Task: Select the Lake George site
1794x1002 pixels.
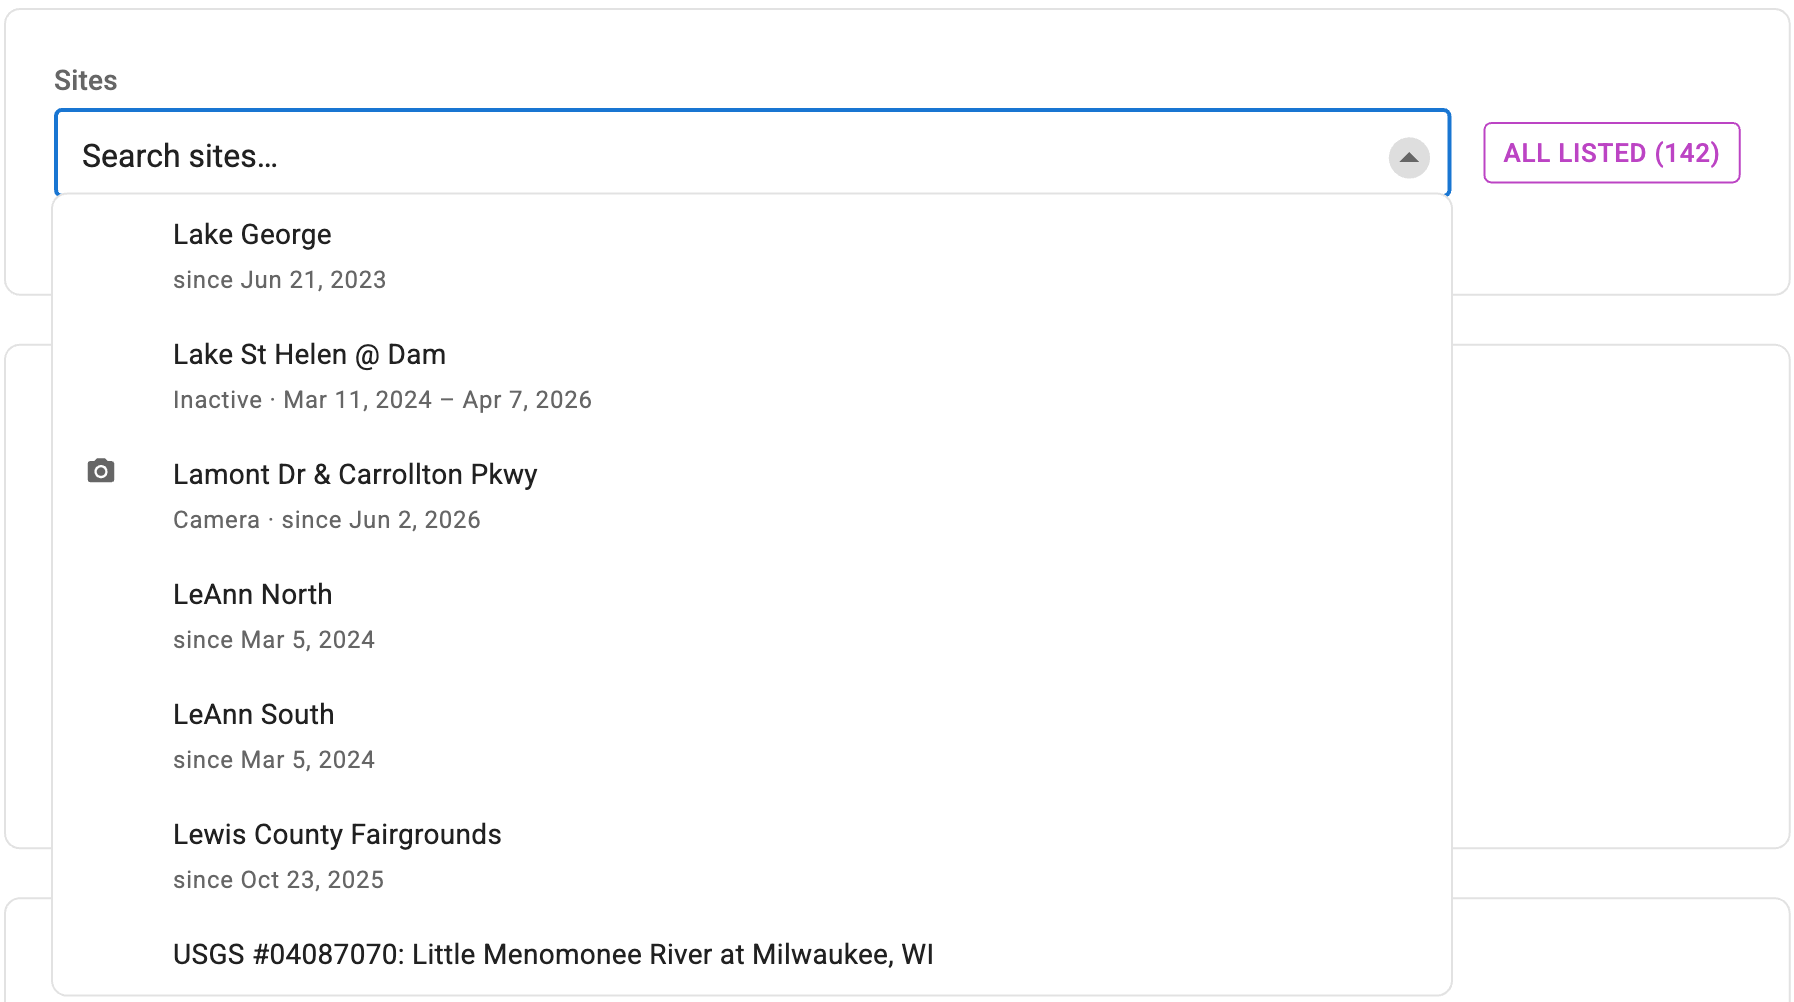Action: 752,256
